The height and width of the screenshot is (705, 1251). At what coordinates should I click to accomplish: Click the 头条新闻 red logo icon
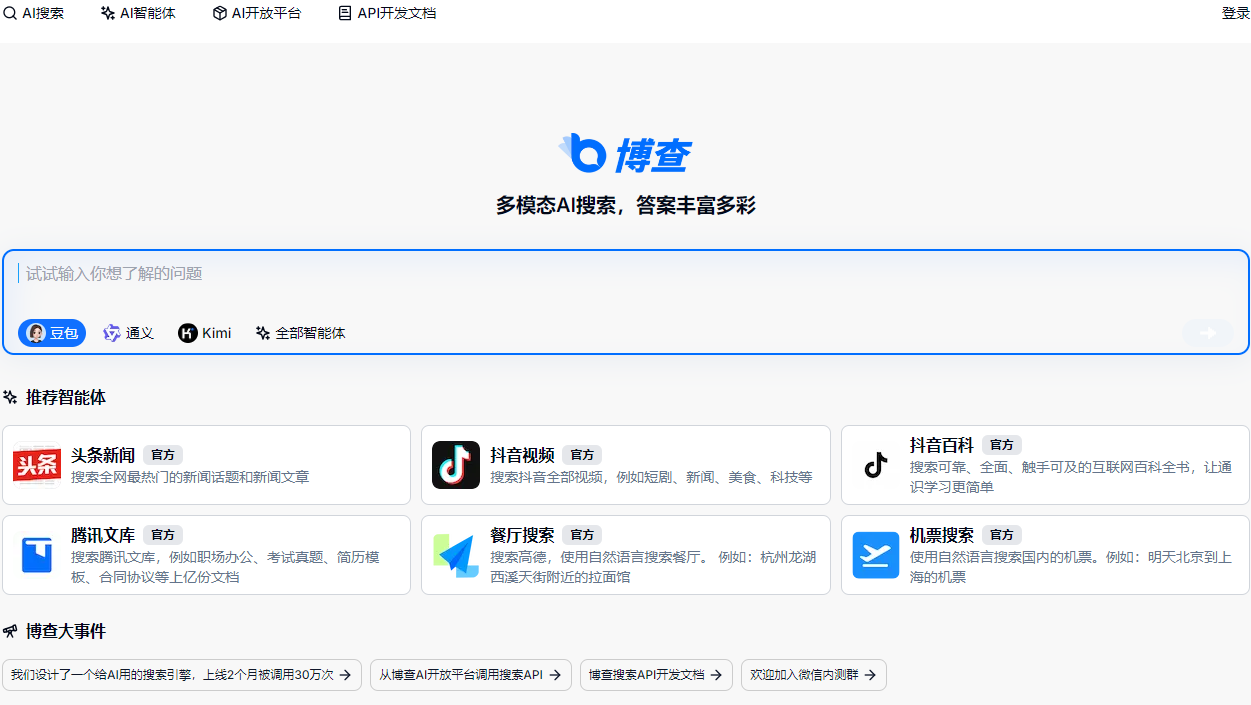pos(37,465)
